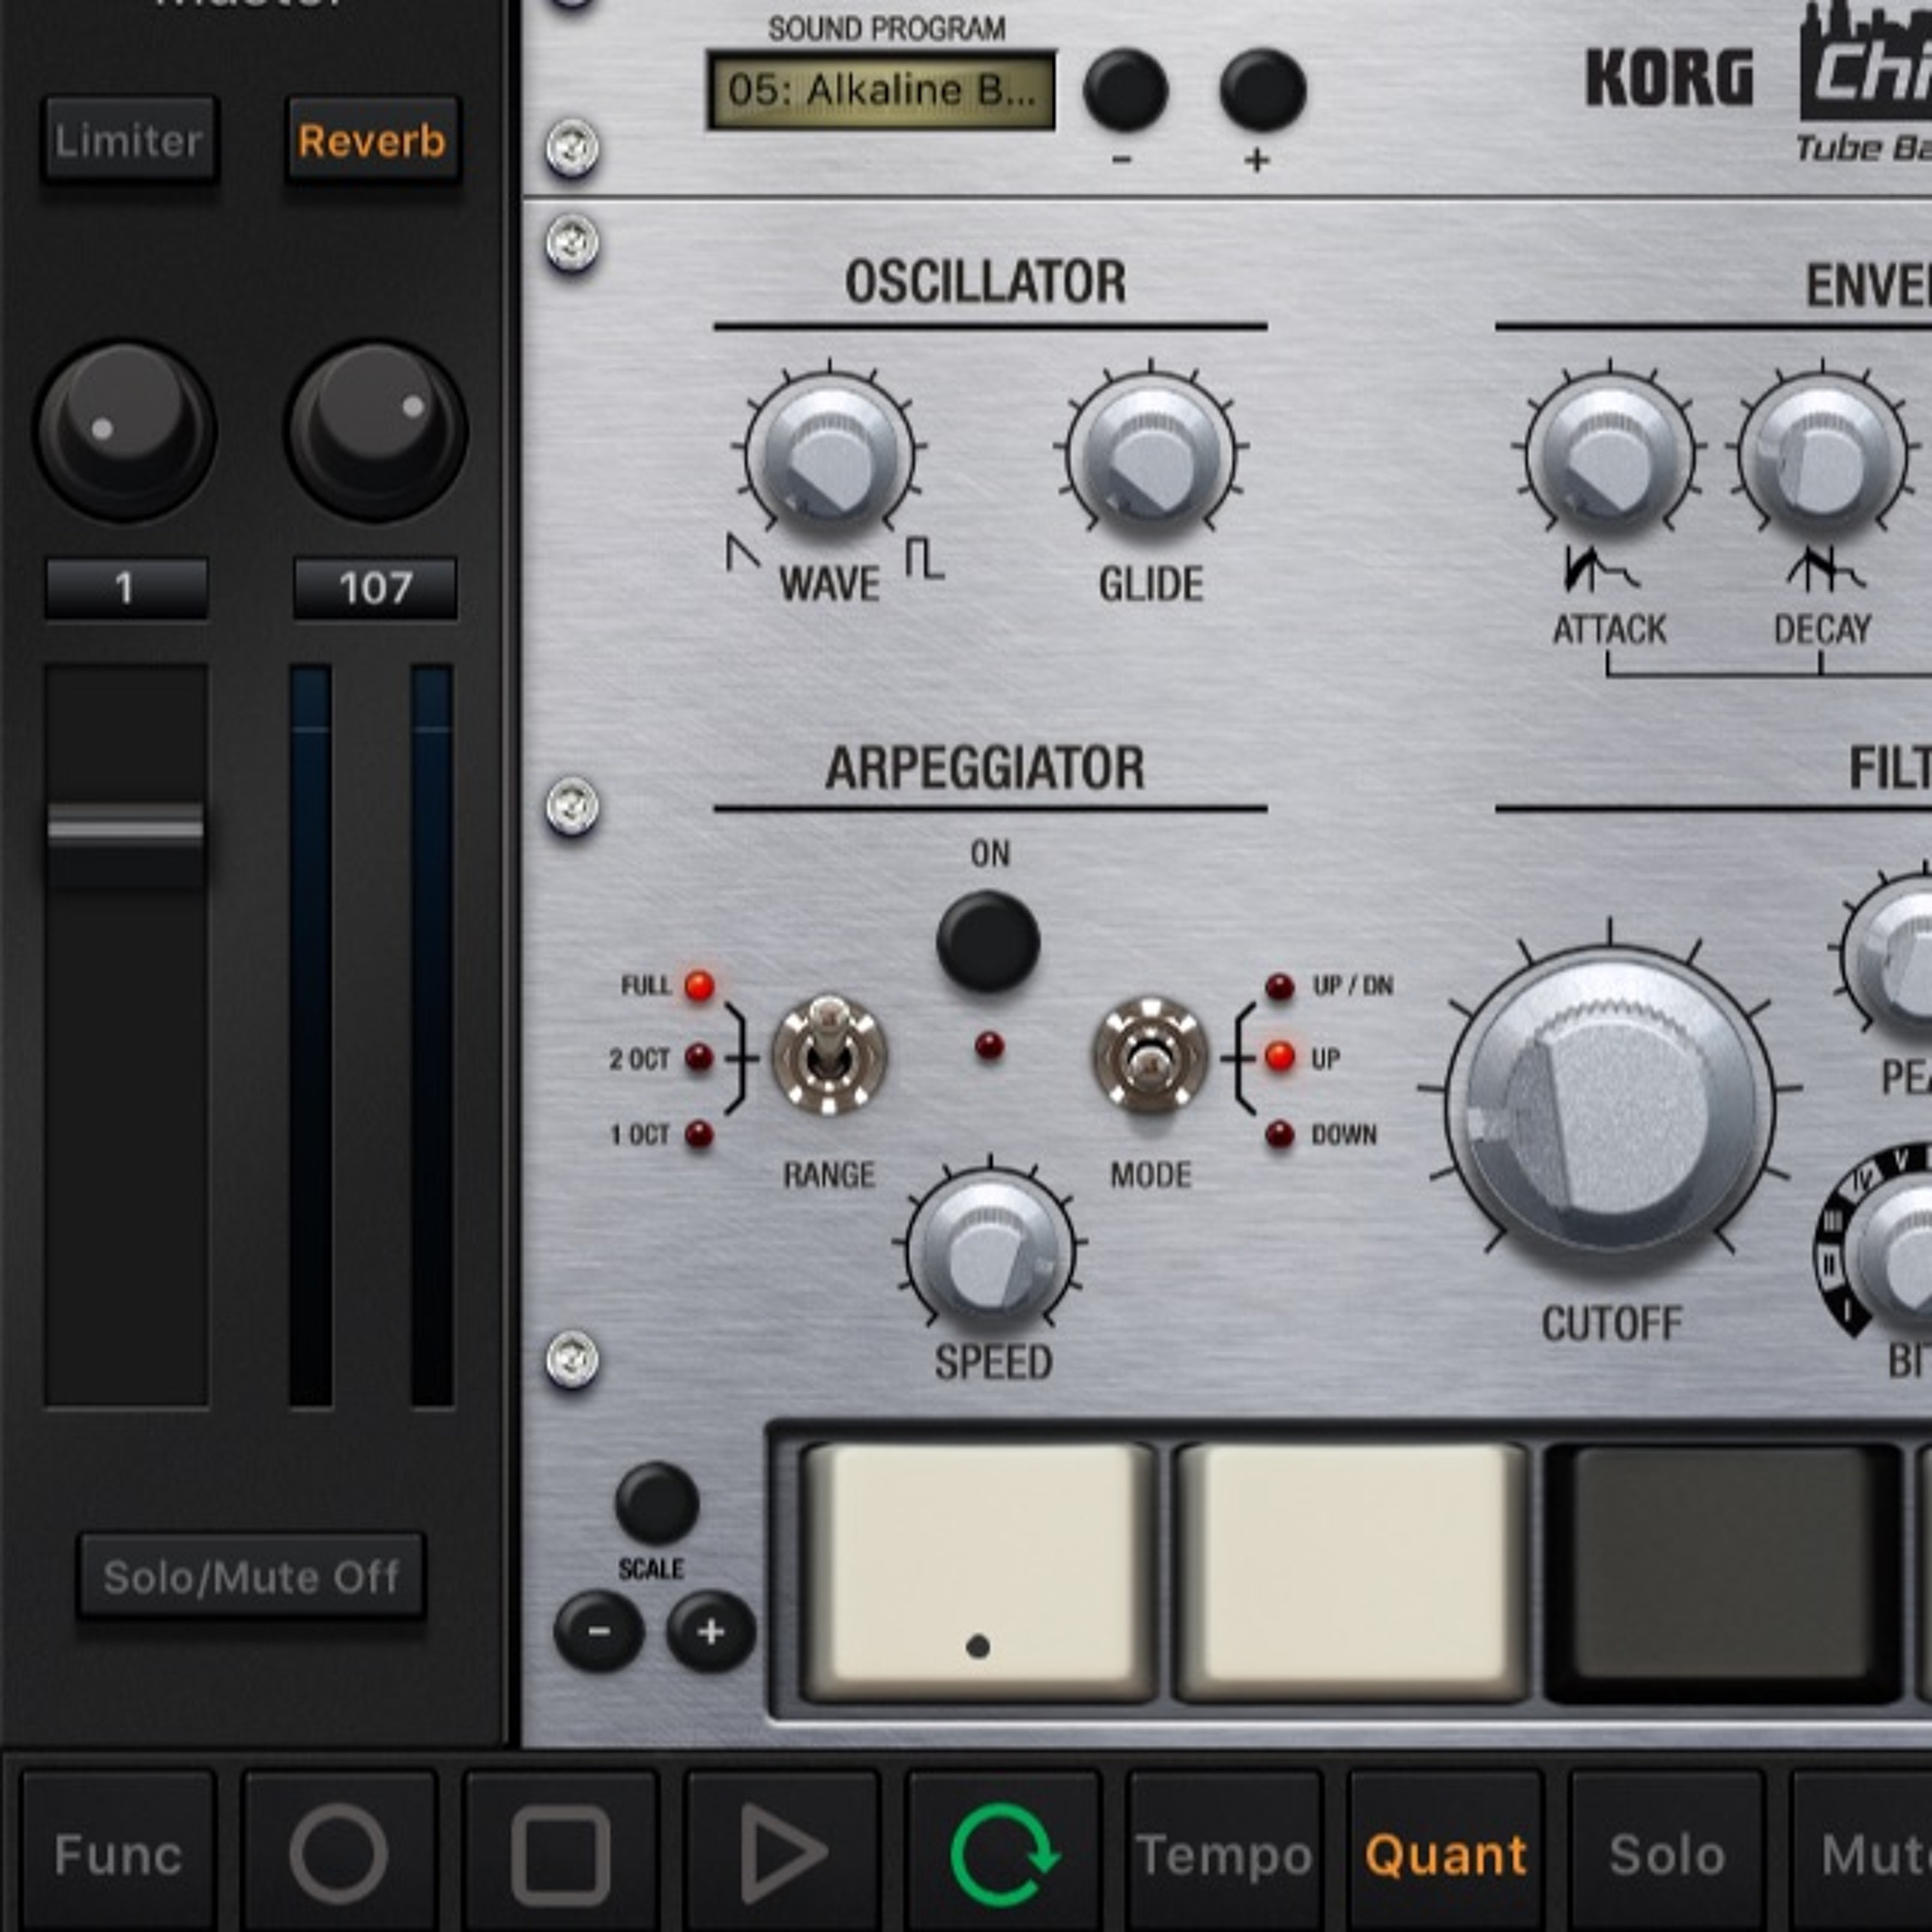Start playback with the play triangle

[781, 1853]
